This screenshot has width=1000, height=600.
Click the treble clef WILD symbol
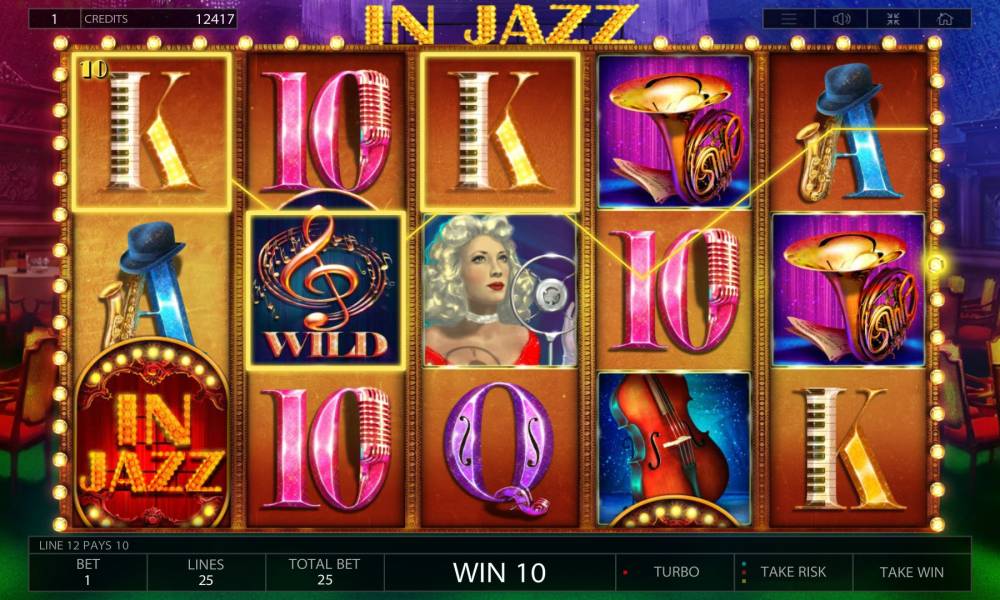325,290
